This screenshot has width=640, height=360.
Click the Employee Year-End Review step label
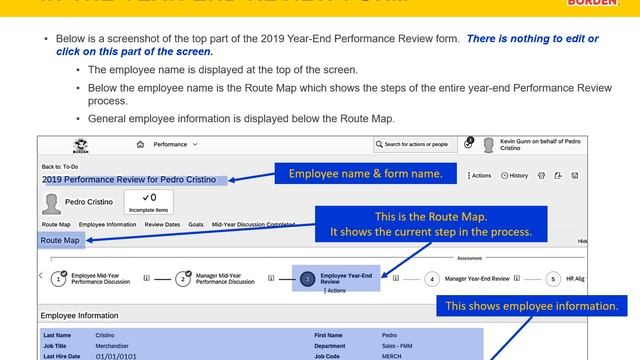pos(346,278)
